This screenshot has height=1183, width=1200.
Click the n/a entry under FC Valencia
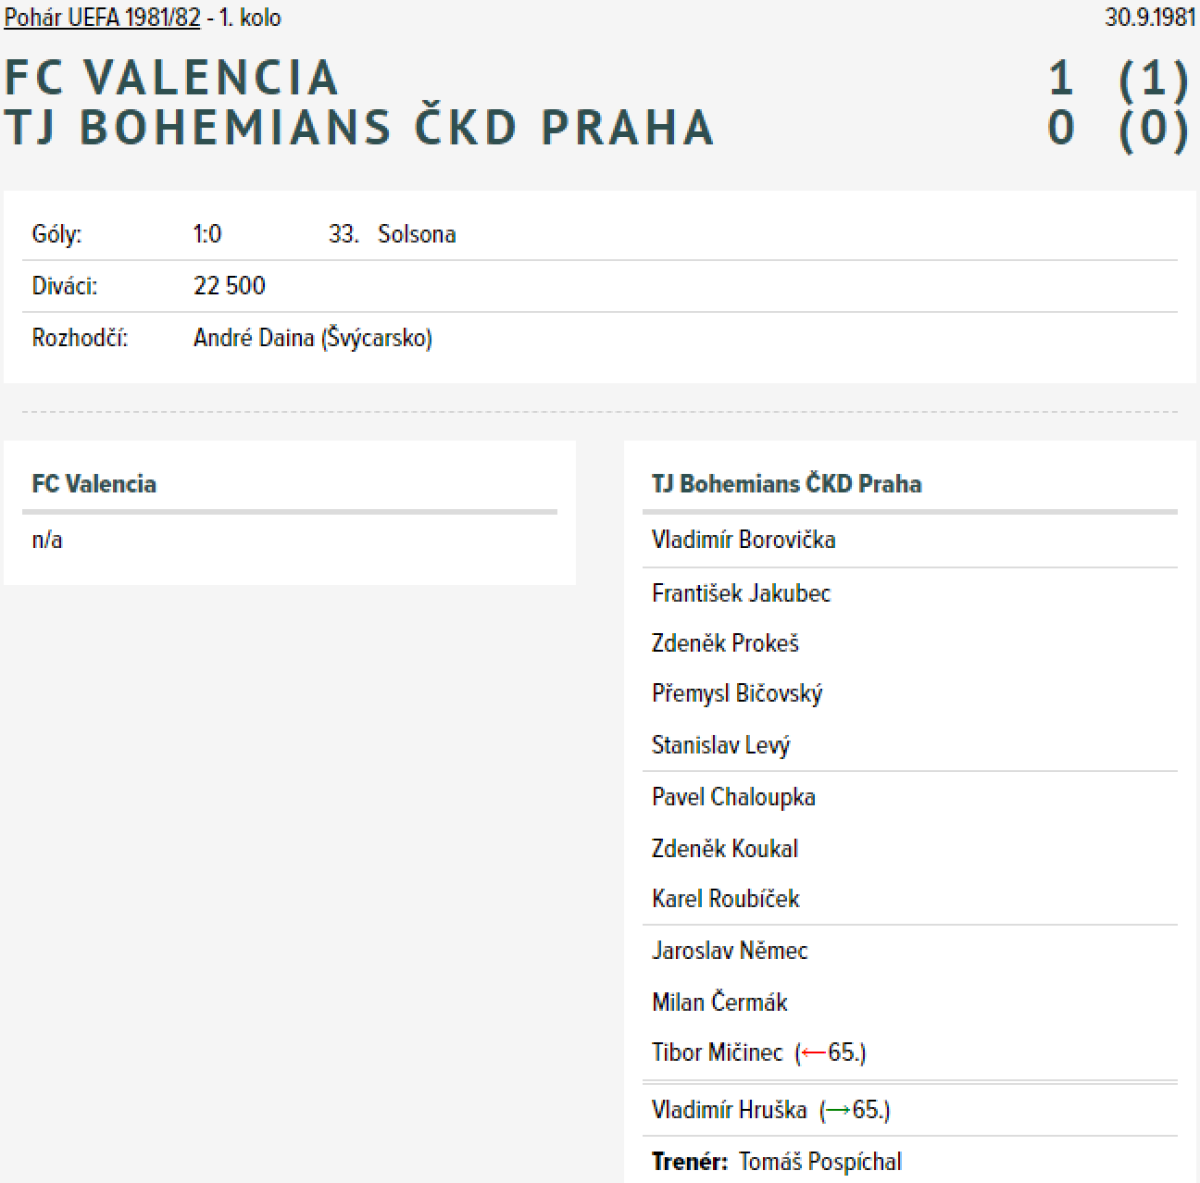47,540
